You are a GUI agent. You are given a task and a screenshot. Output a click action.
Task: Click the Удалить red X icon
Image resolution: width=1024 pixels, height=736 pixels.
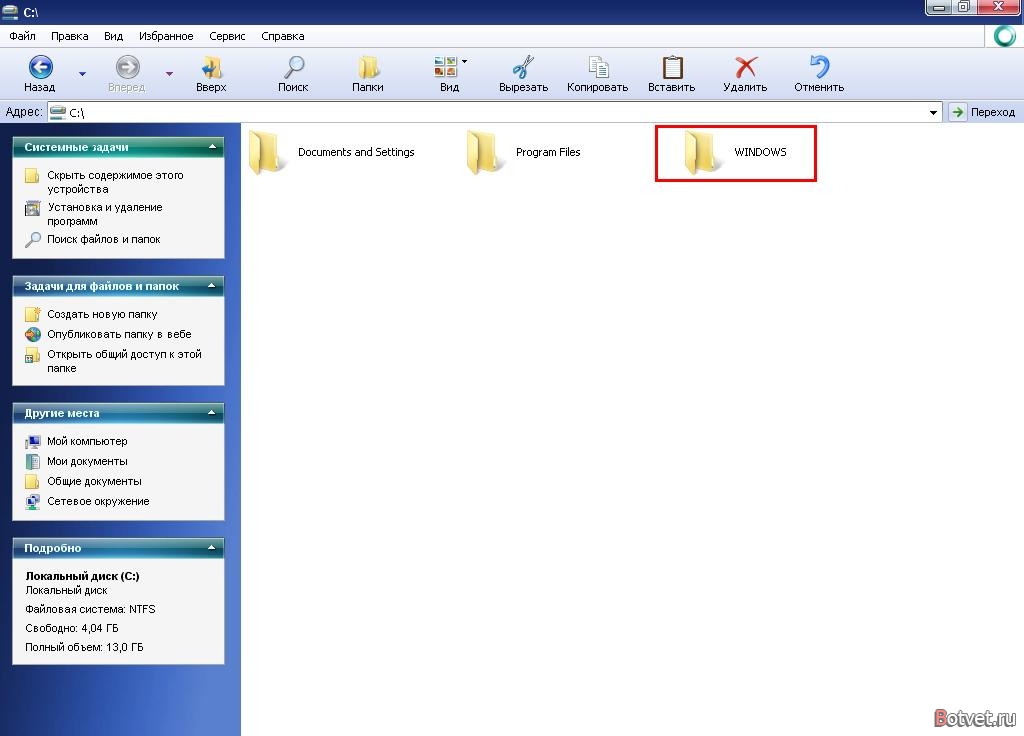pyautogui.click(x=745, y=67)
